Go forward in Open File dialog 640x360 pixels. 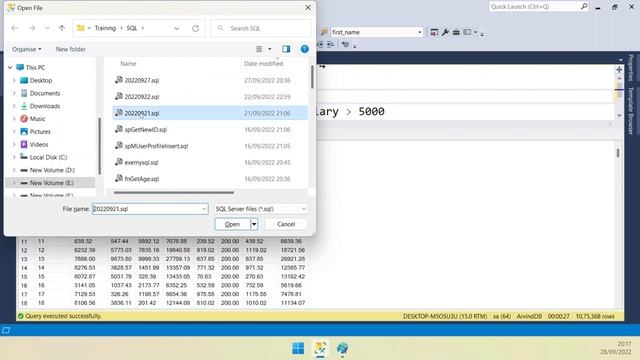[32, 28]
